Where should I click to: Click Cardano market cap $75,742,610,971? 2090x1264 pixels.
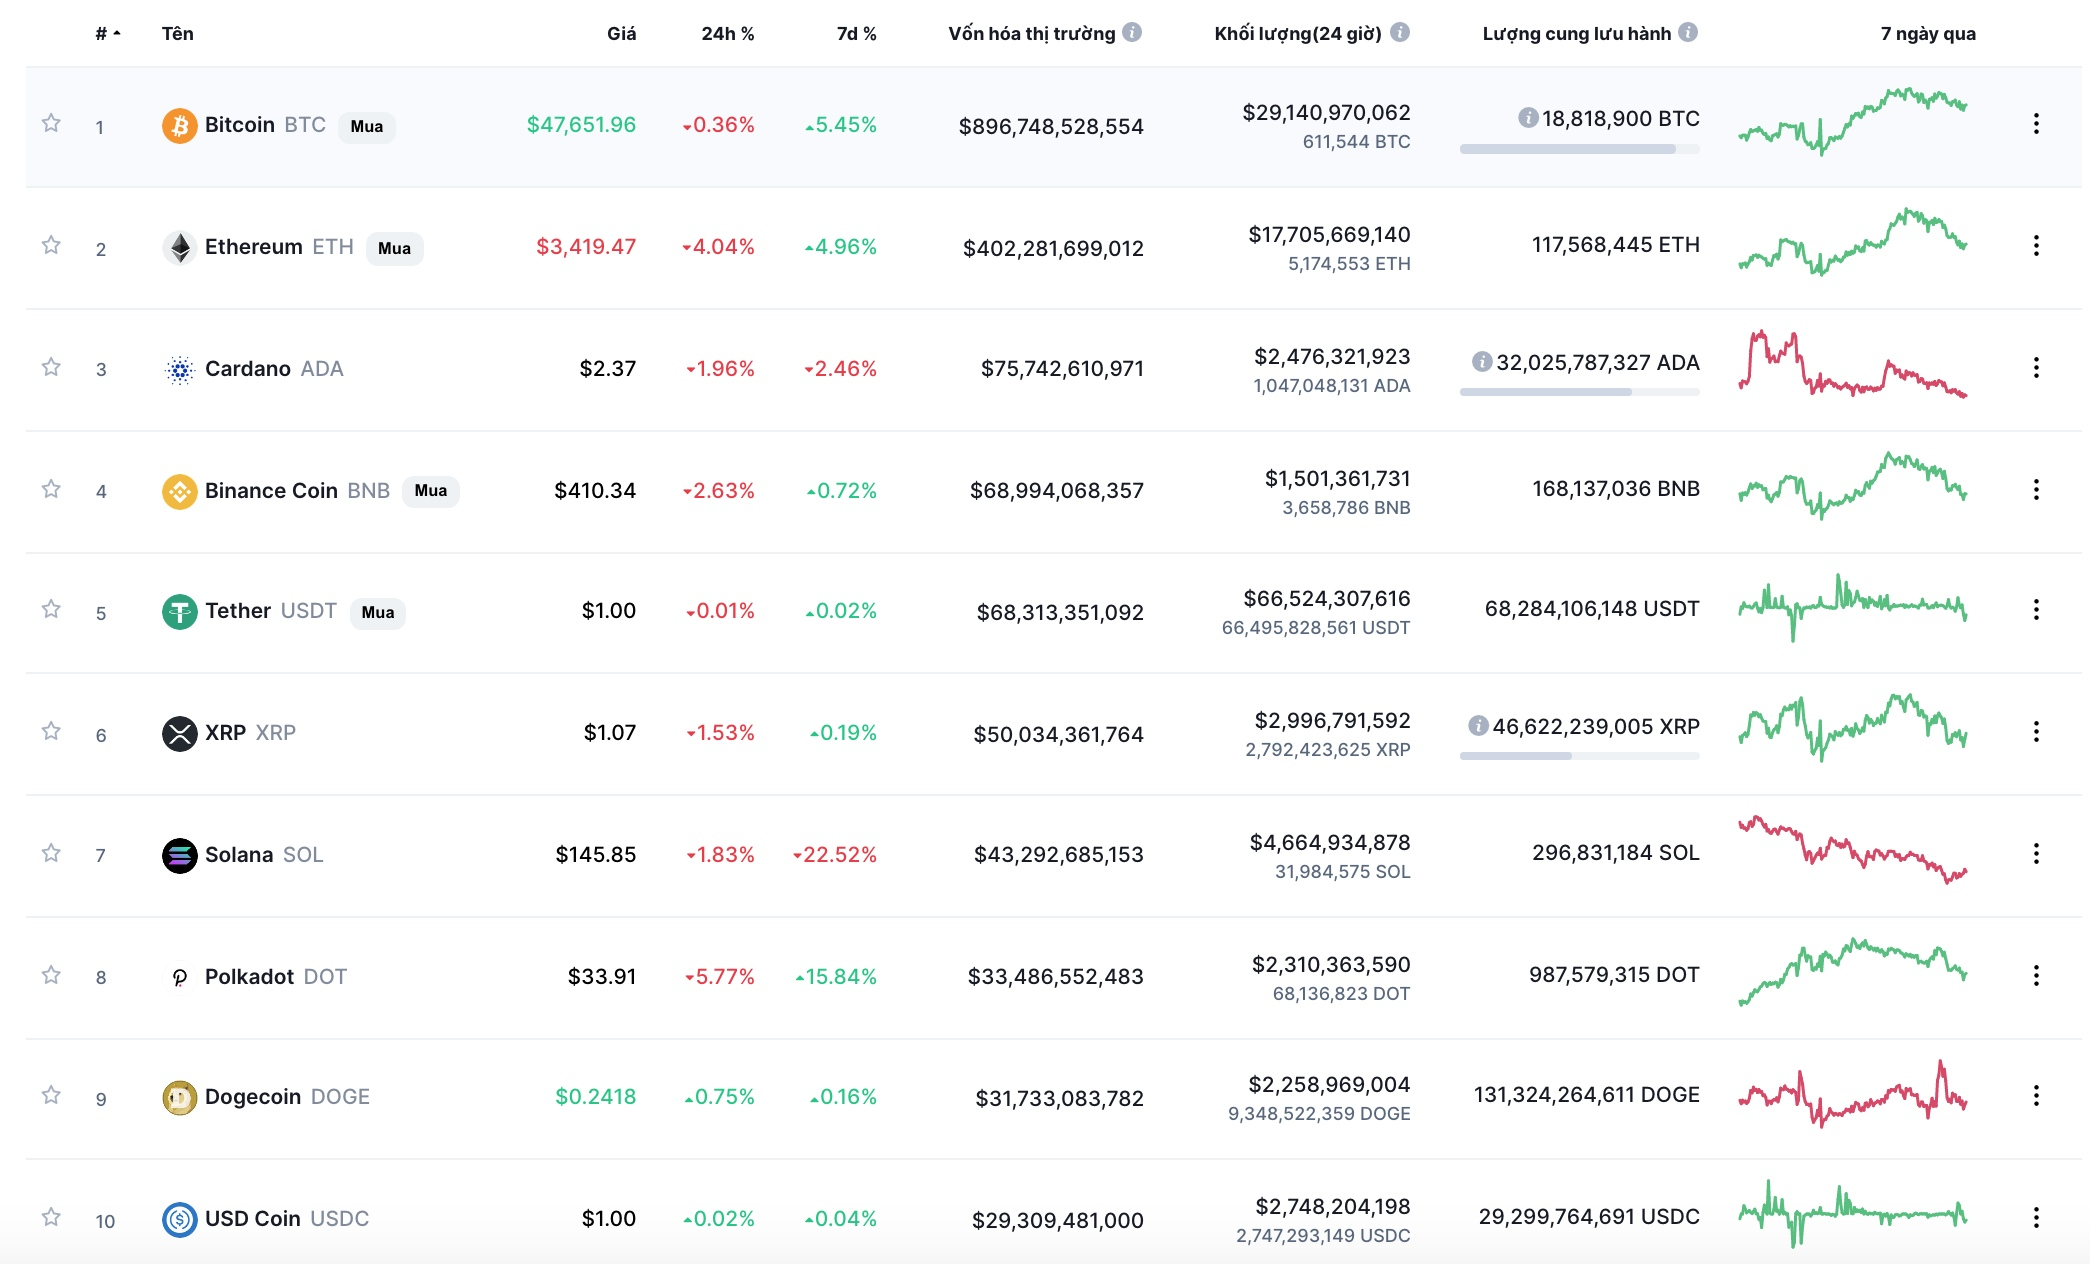click(x=1062, y=369)
